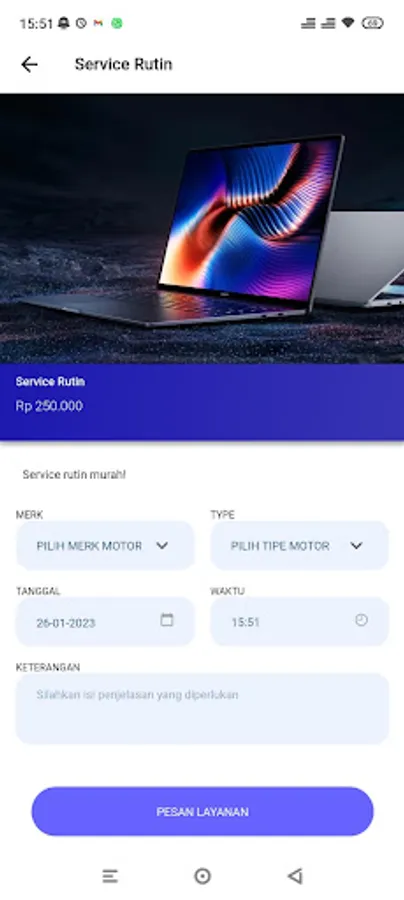Click the PESAN LAYANAN button
The width and height of the screenshot is (404, 900).
point(202,812)
